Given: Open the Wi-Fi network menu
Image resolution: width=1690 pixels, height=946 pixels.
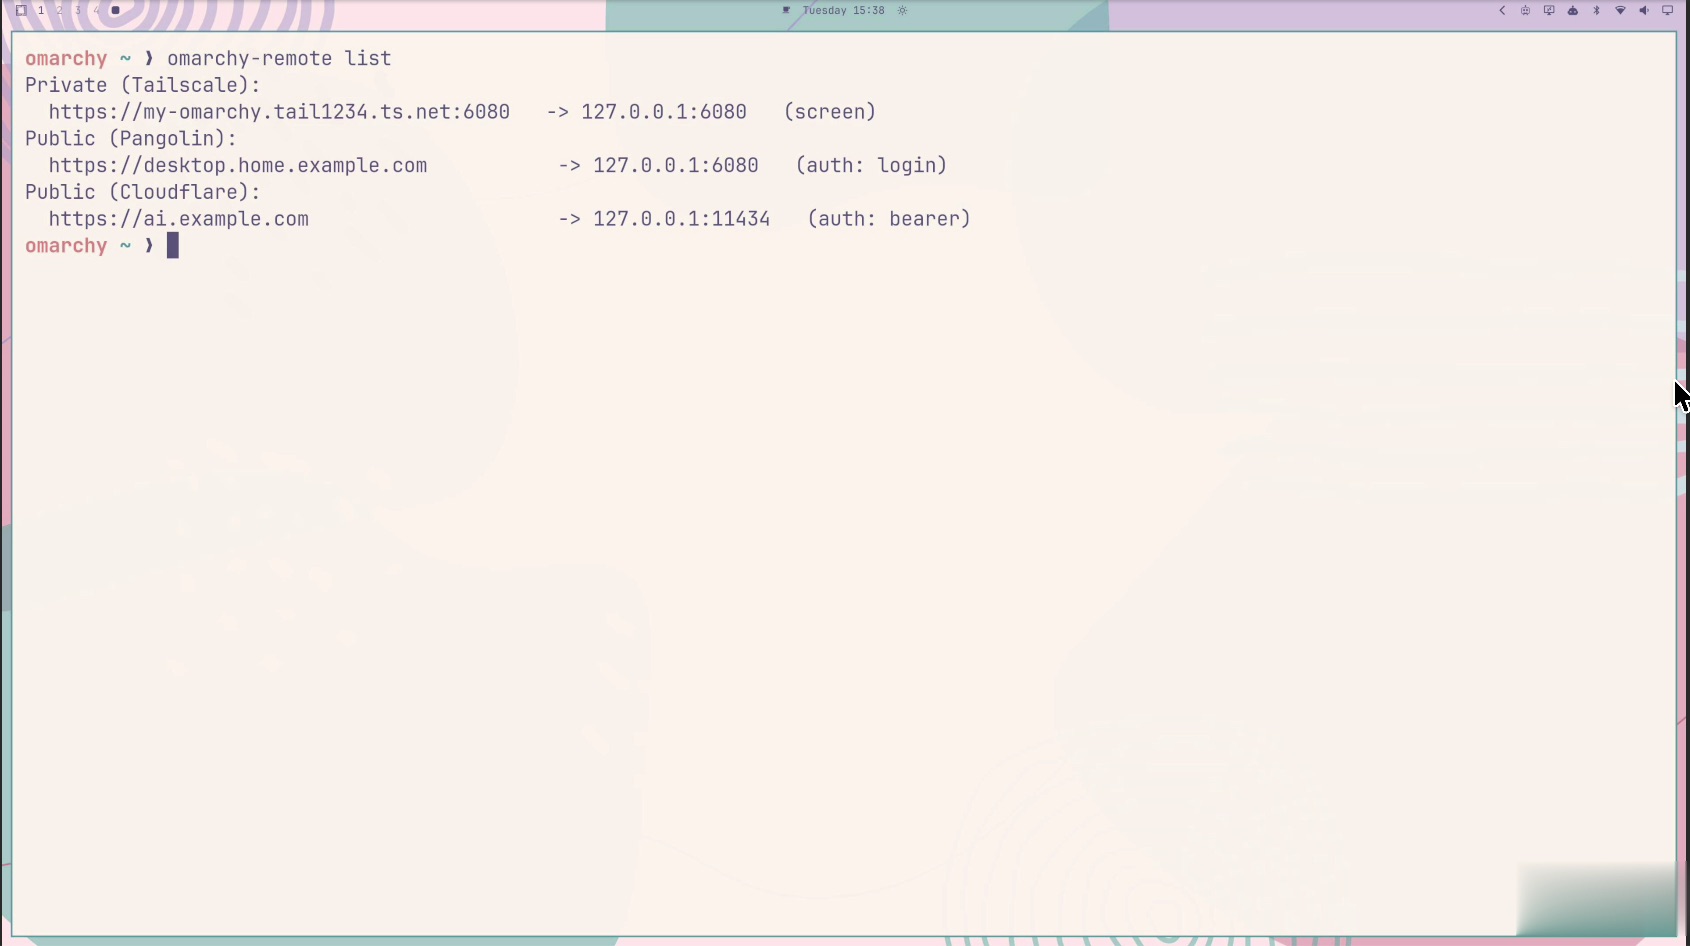Looking at the screenshot, I should [x=1620, y=10].
